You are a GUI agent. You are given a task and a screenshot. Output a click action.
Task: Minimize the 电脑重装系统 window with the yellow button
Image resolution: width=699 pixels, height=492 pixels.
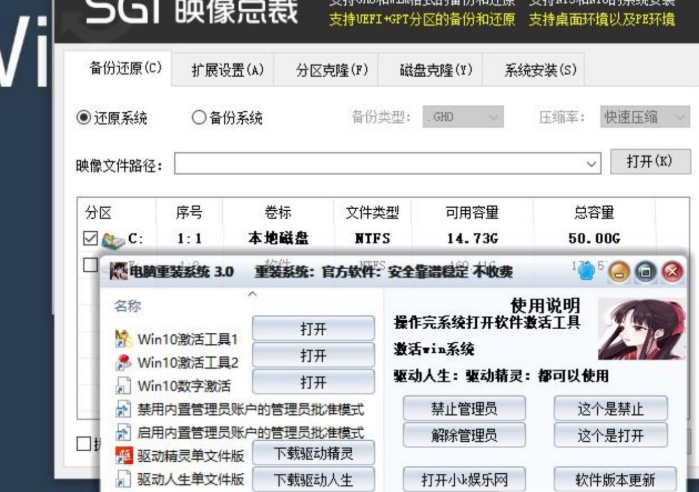tap(619, 271)
